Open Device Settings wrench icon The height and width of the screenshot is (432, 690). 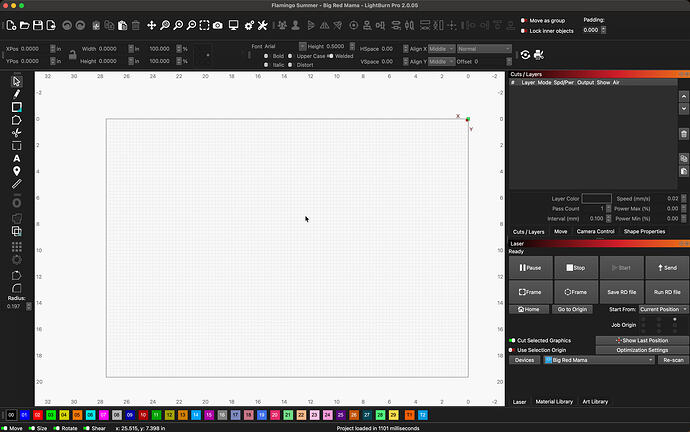click(x=262, y=26)
